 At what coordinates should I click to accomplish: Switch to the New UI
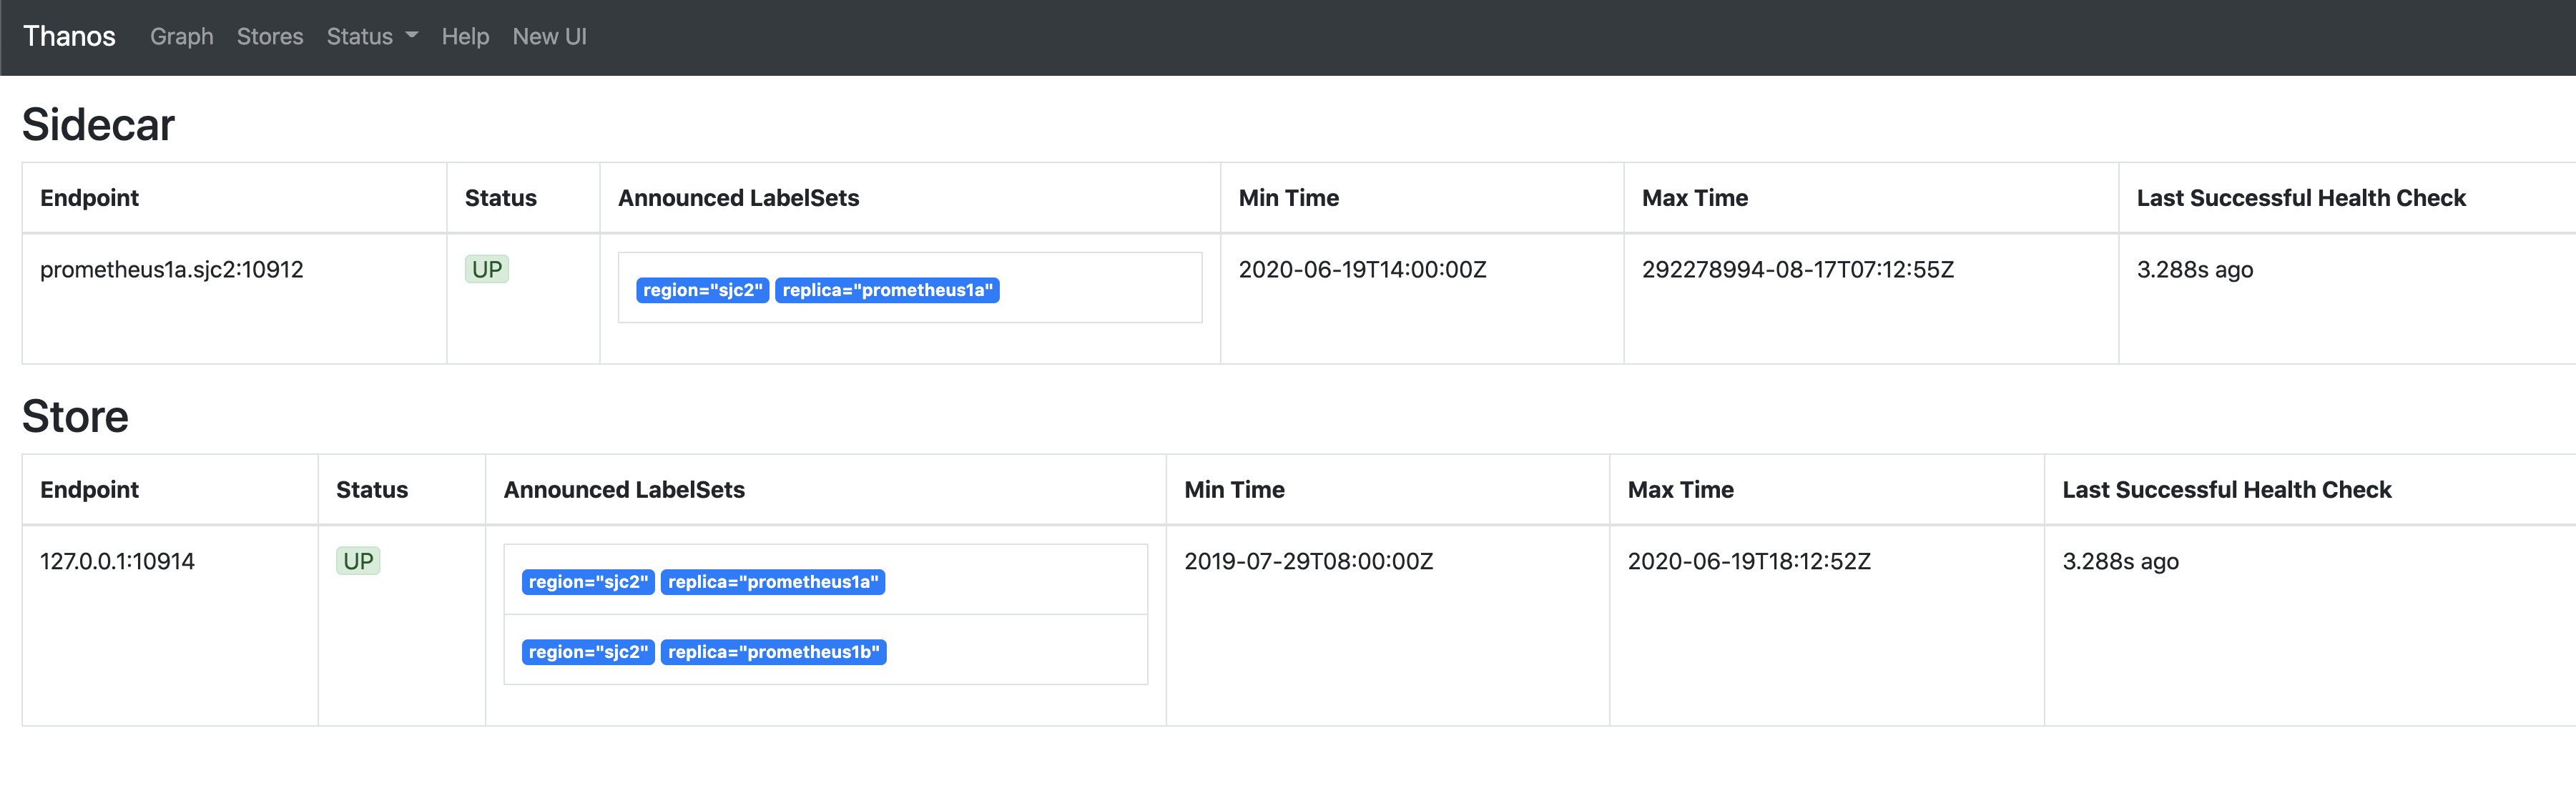tap(549, 37)
